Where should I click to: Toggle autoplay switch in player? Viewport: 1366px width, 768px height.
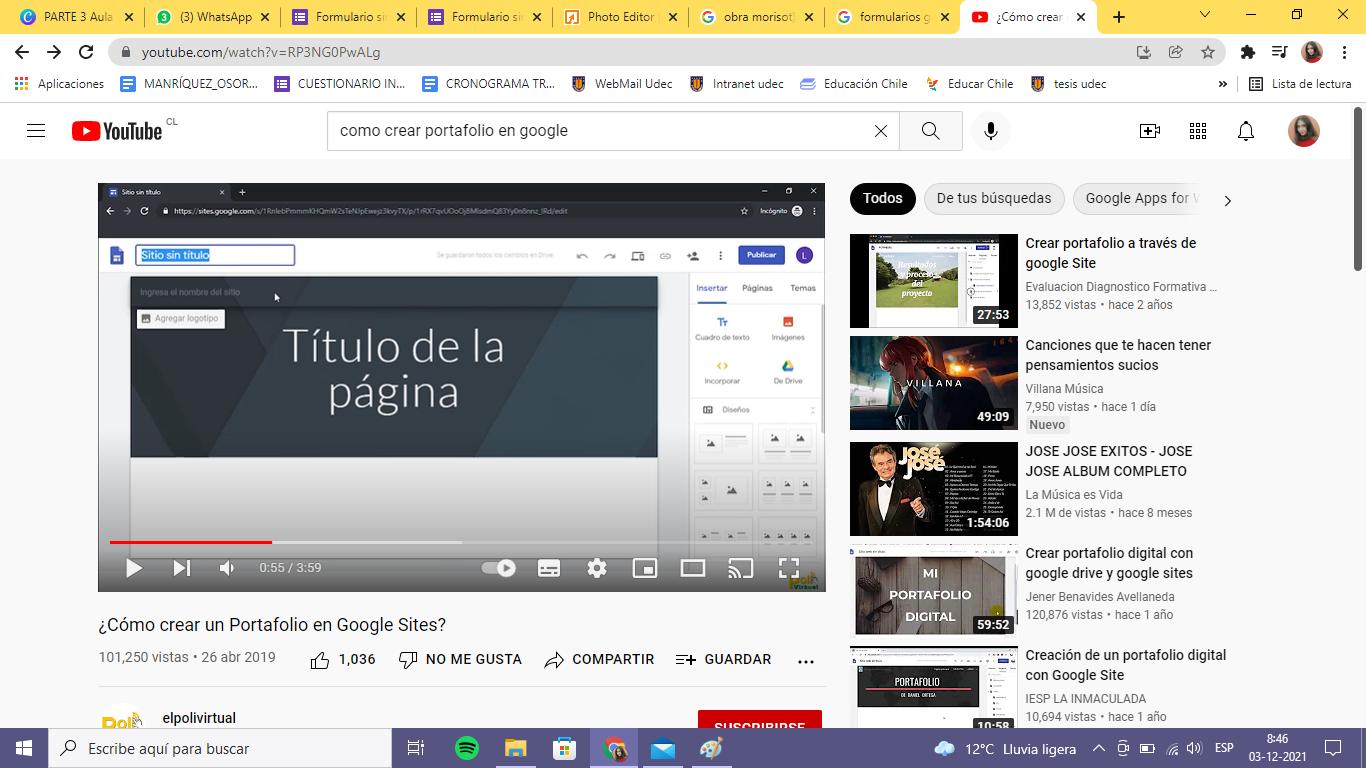click(x=499, y=568)
